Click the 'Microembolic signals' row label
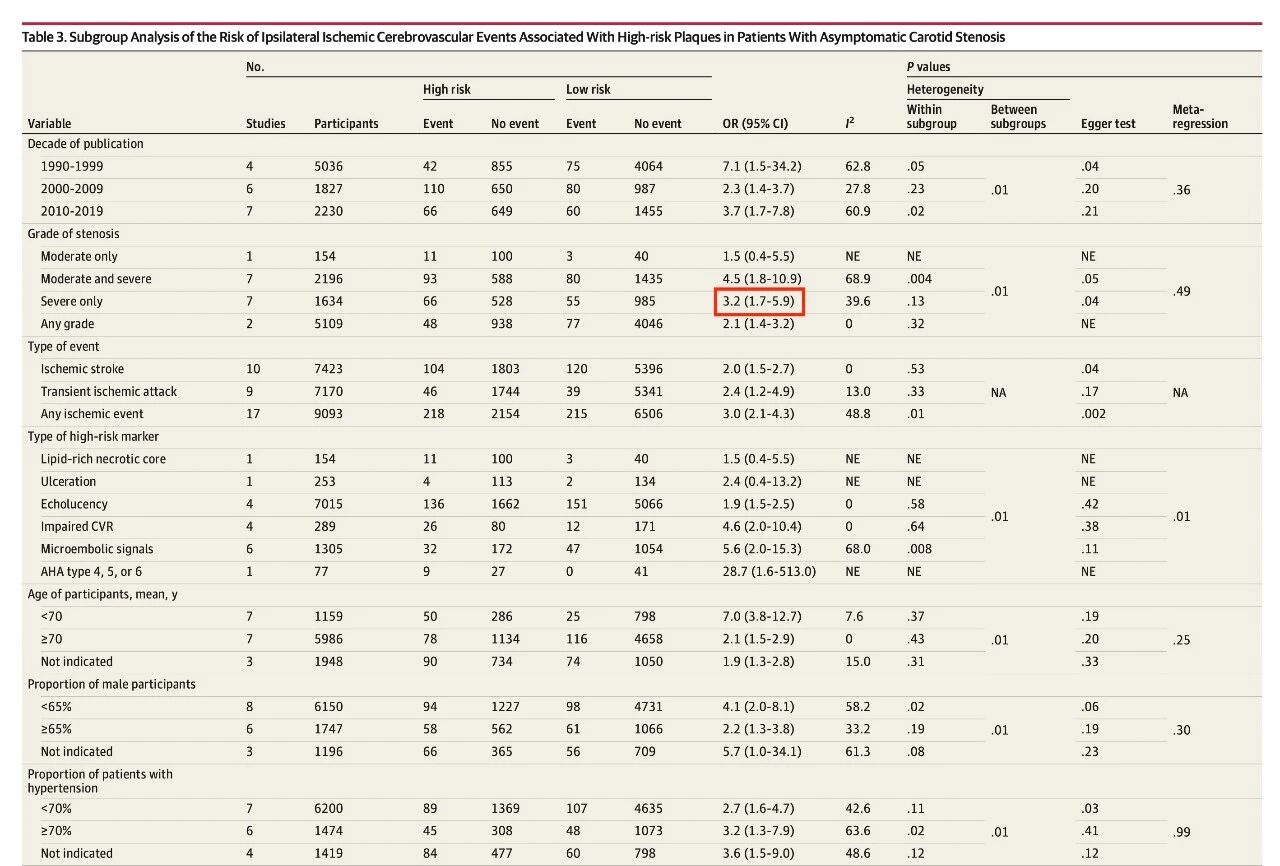 pos(97,549)
